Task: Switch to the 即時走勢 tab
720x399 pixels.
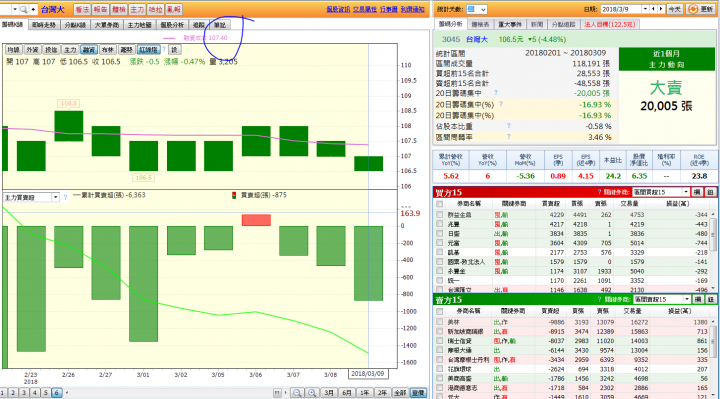Action: pos(44,25)
